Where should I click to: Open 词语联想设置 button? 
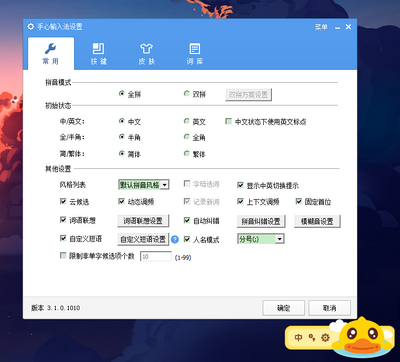pos(143,221)
